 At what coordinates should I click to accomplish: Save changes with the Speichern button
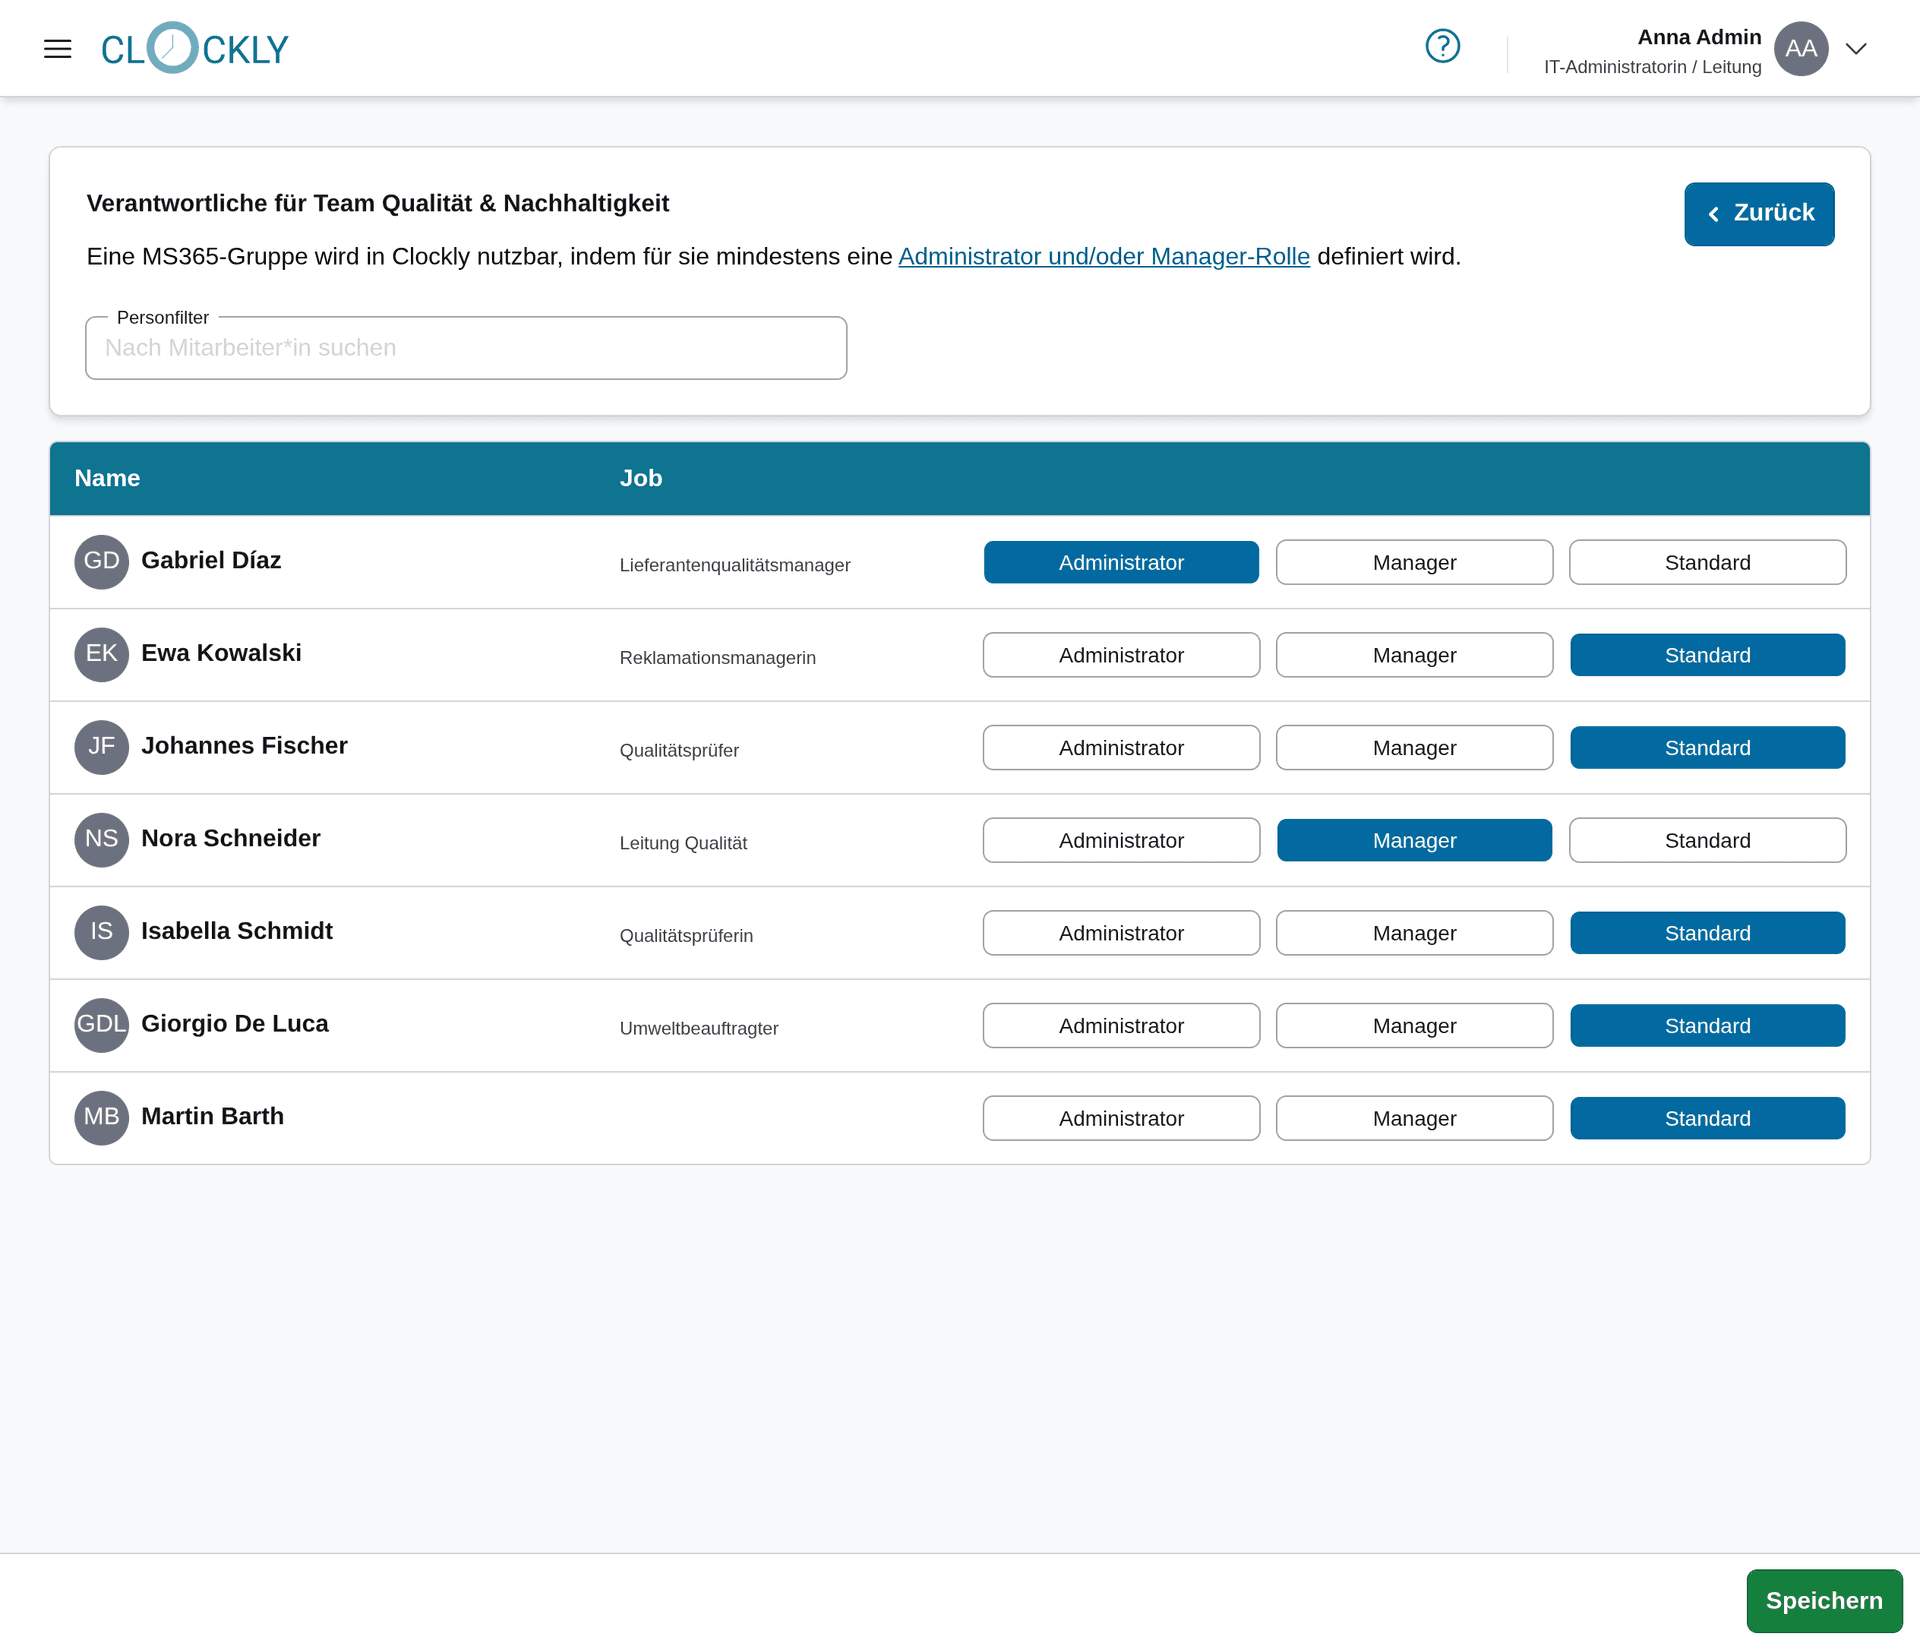point(1823,1600)
